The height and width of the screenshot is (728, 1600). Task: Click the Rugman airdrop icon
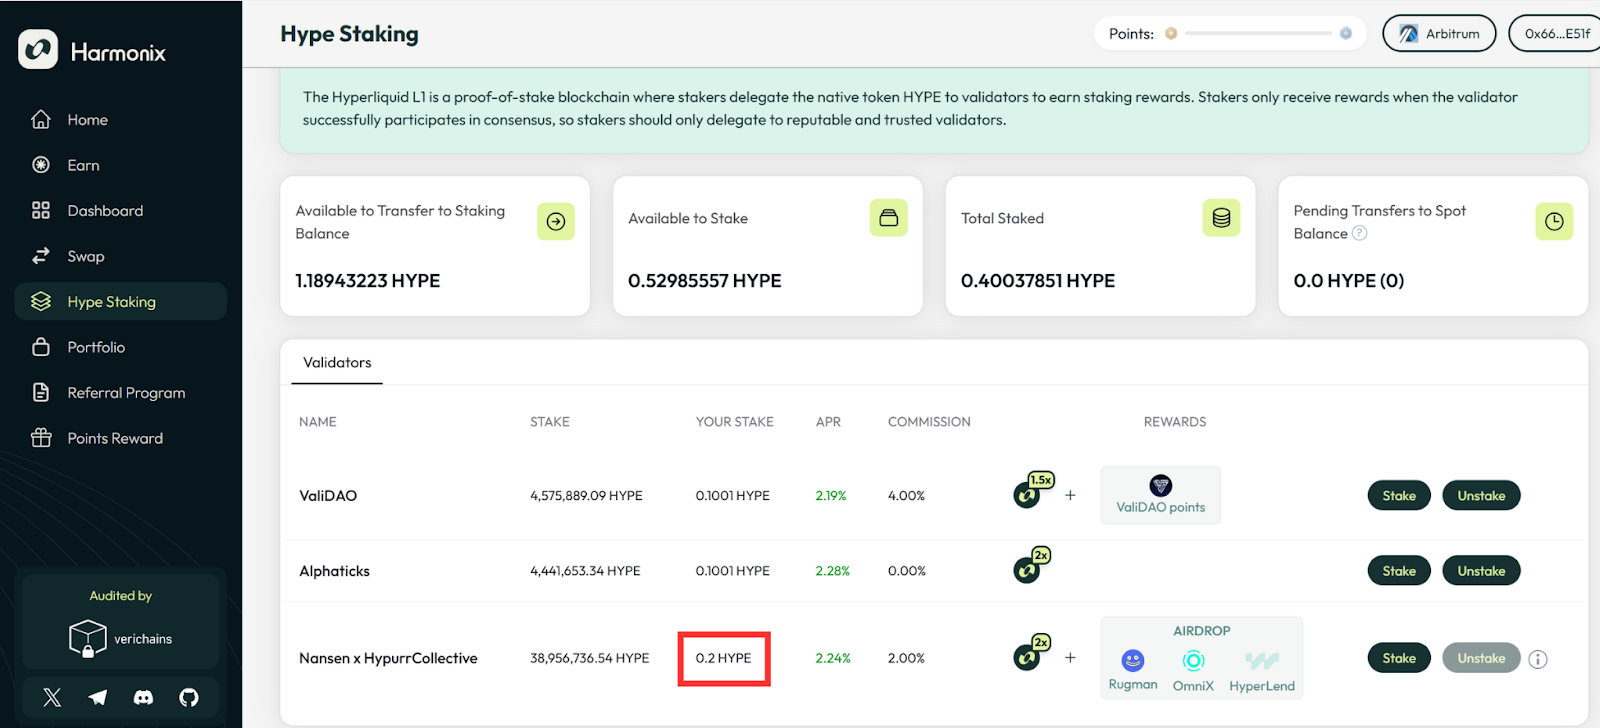coord(1132,661)
